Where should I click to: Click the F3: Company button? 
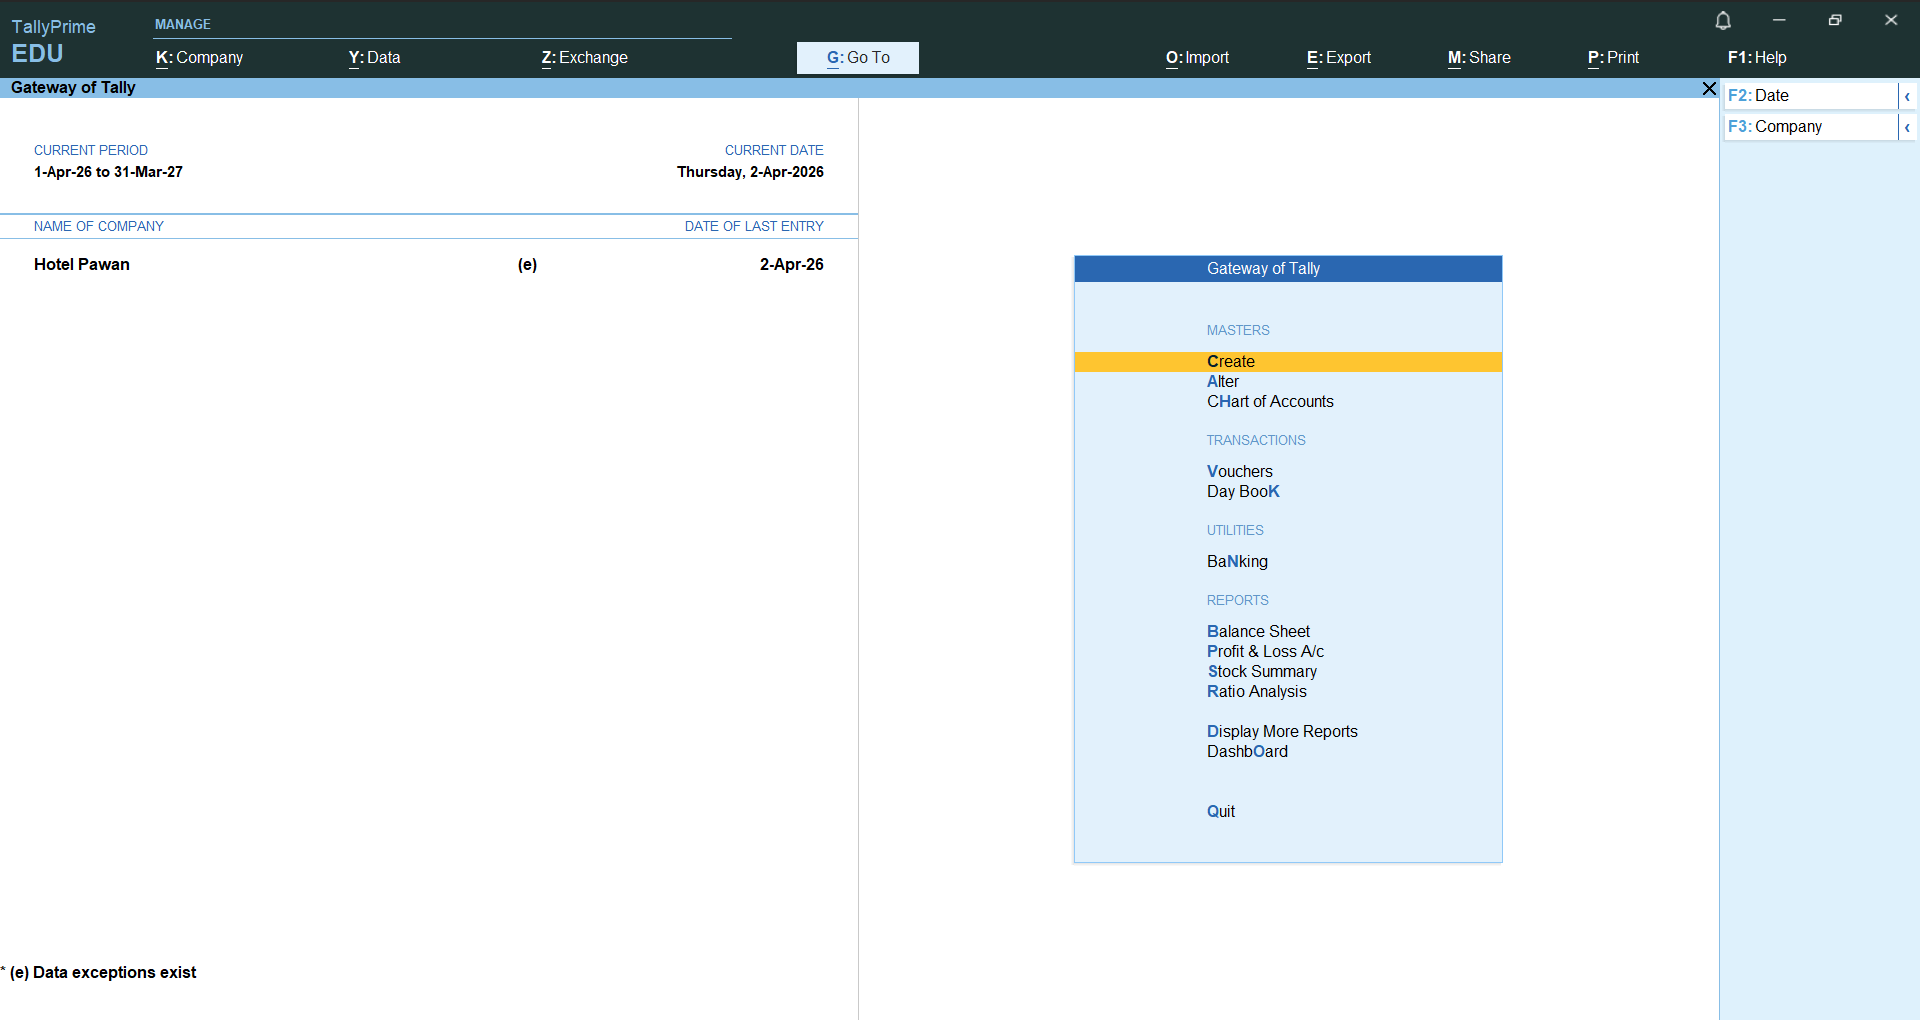tap(1810, 127)
